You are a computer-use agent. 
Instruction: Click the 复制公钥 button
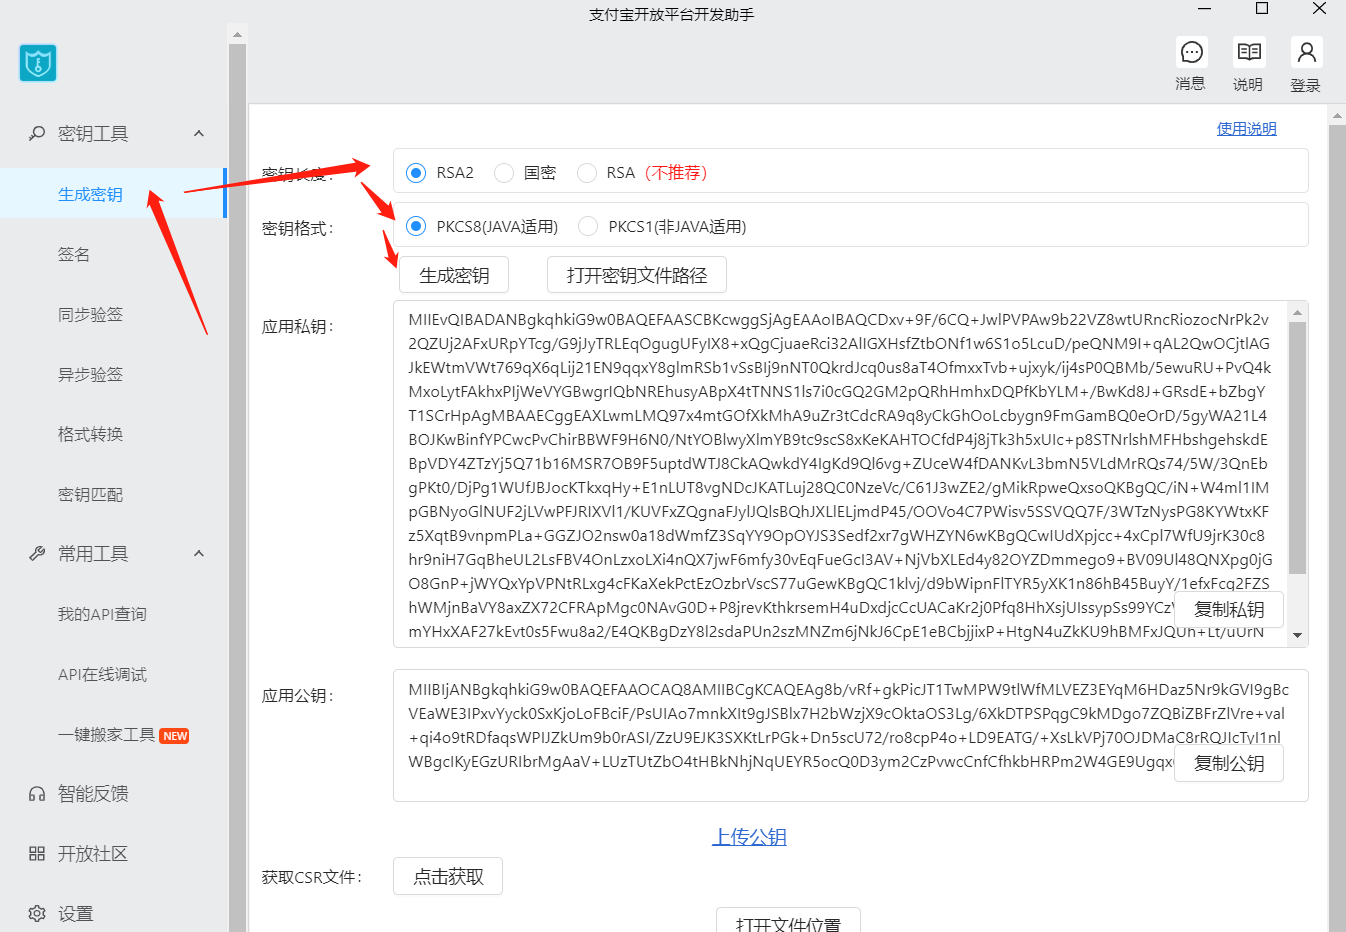pyautogui.click(x=1229, y=763)
